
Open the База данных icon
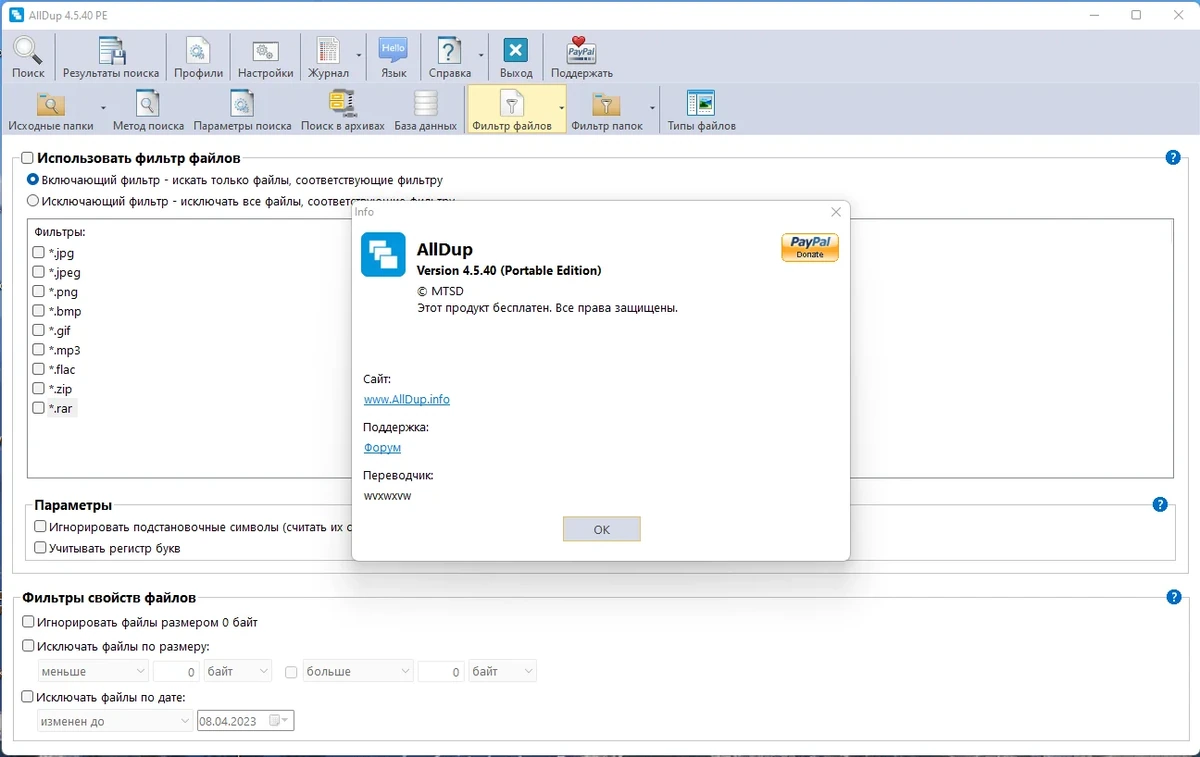(x=426, y=104)
